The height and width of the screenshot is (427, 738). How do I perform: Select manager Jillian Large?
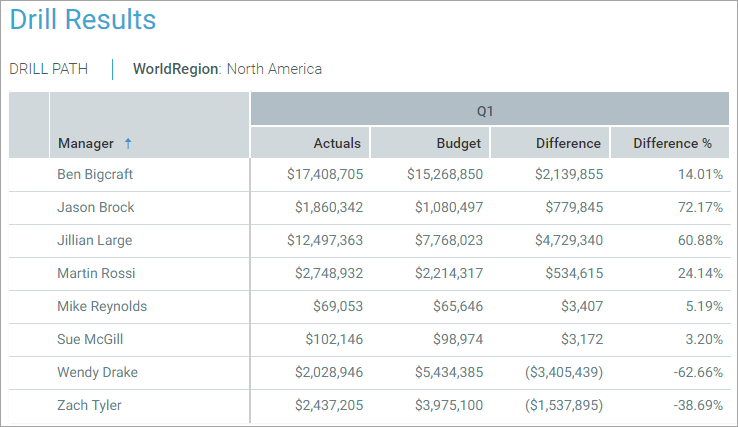(95, 240)
